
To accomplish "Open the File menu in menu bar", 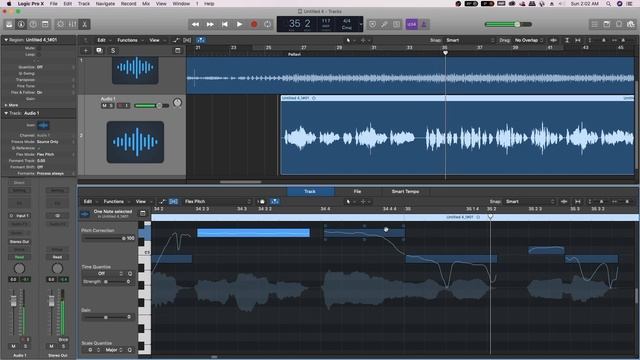I will [x=53, y=4].
